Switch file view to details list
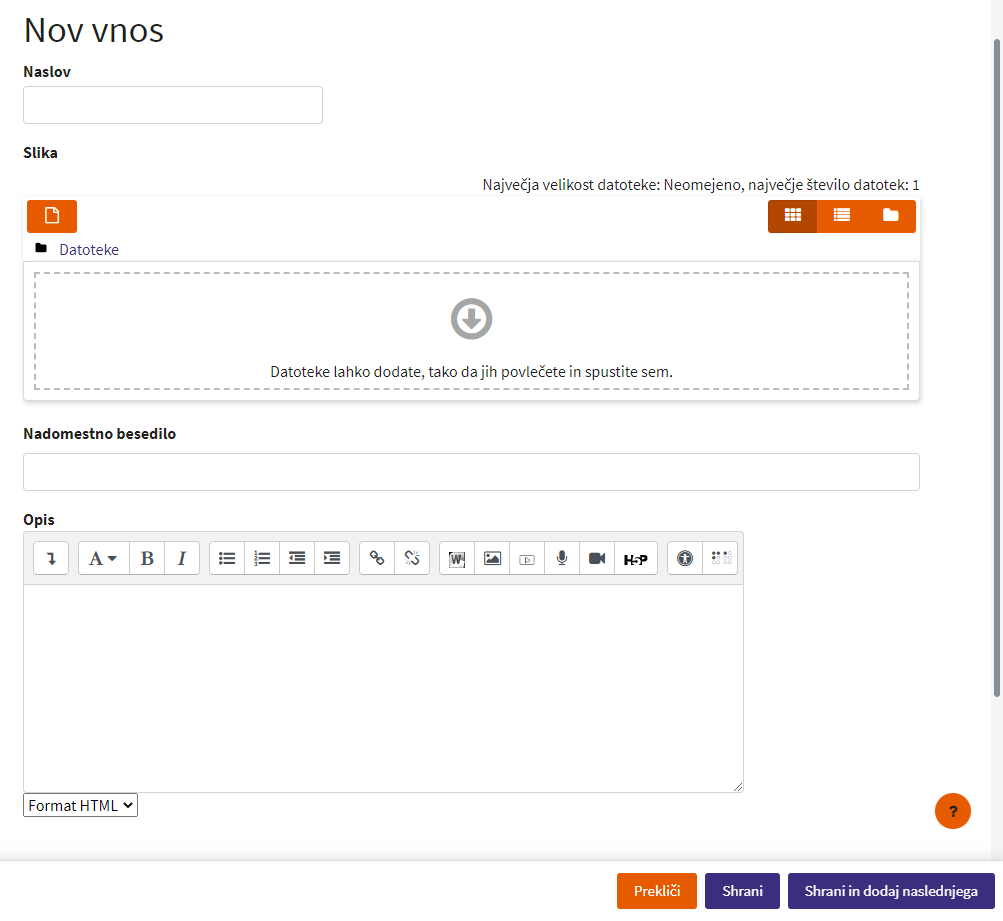The height and width of the screenshot is (921, 1003). click(841, 216)
